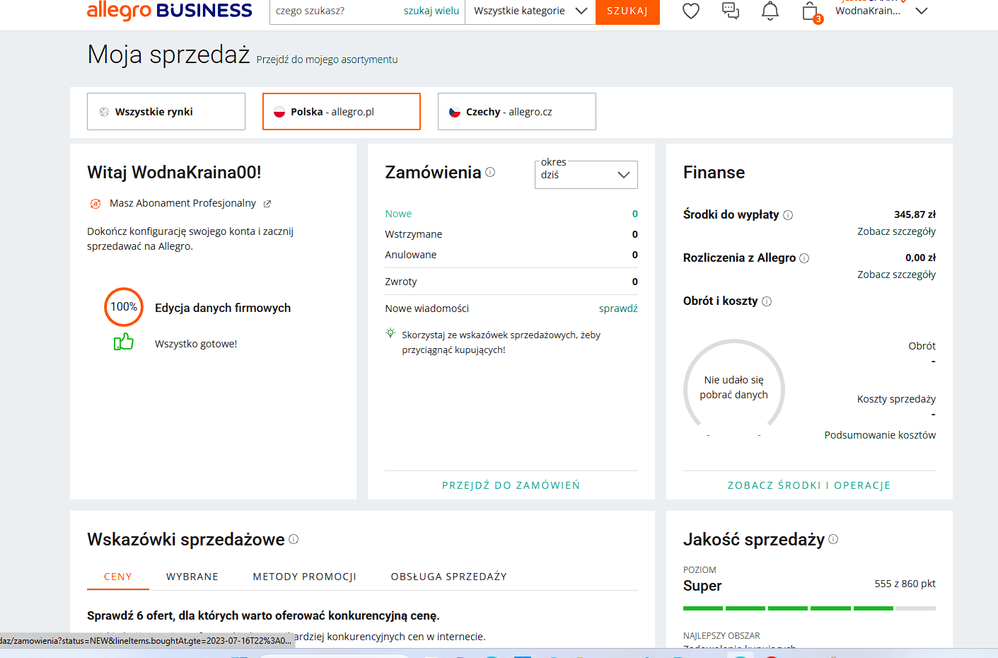The width and height of the screenshot is (998, 658).
Task: Click external link icon beside Abonament Profesjonalny
Action: pos(267,204)
